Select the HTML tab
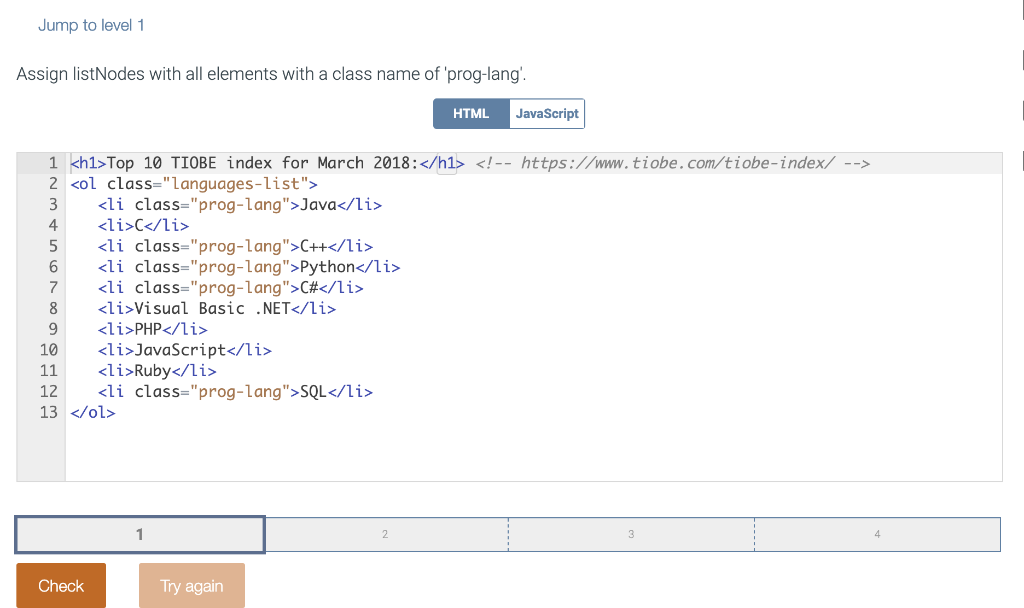Viewport: 1024px width, 608px height. (470, 113)
